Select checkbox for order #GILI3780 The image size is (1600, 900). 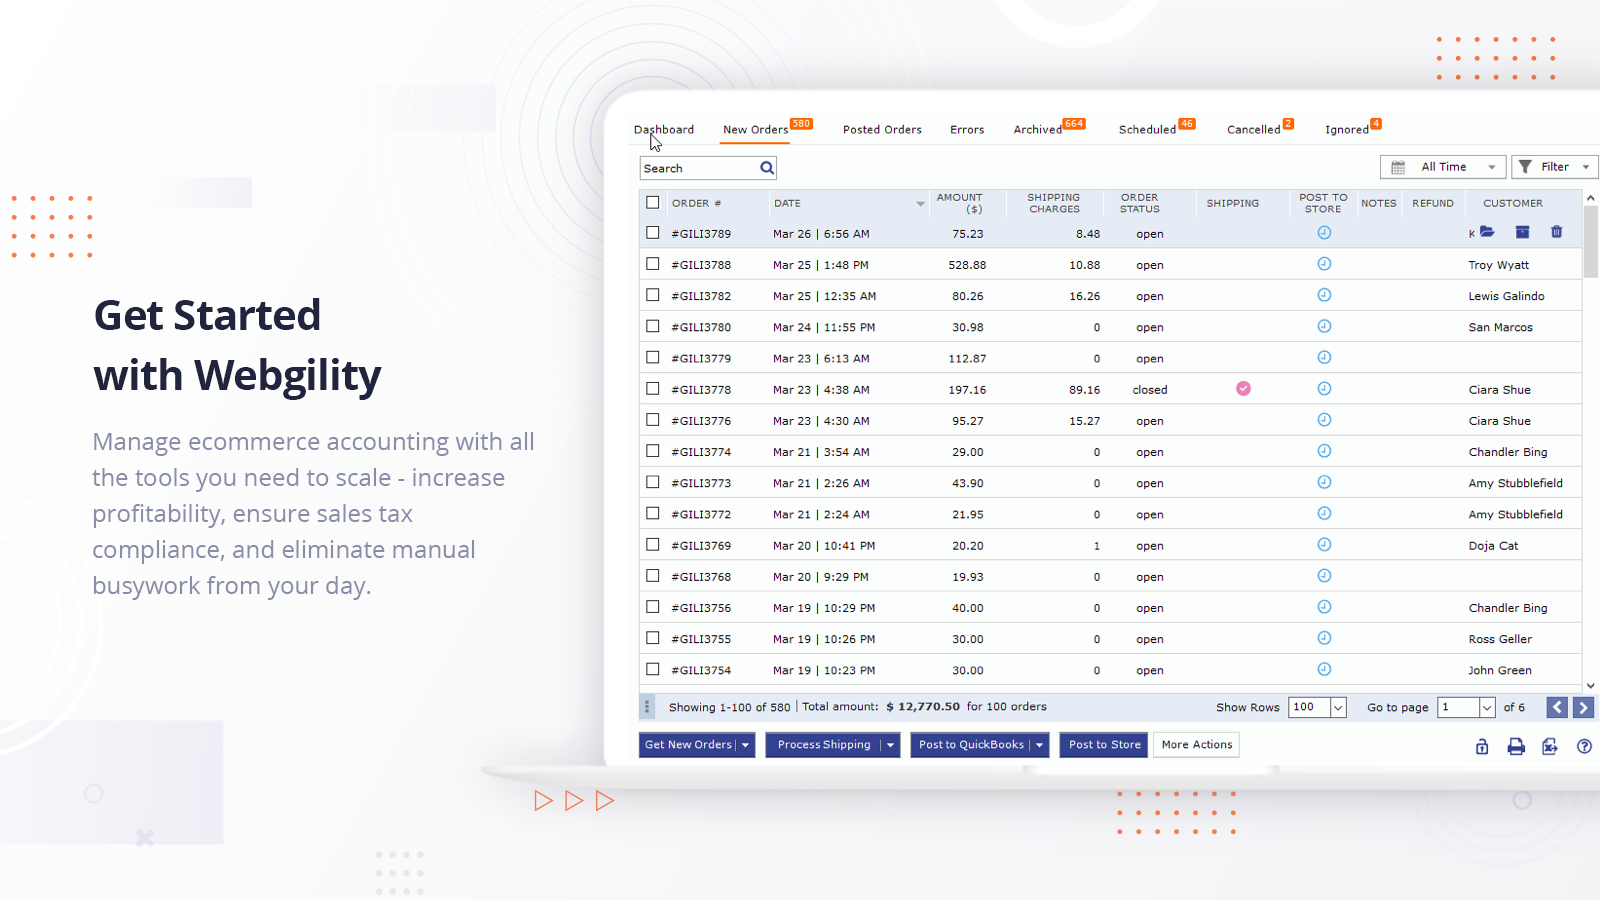pyautogui.click(x=653, y=326)
